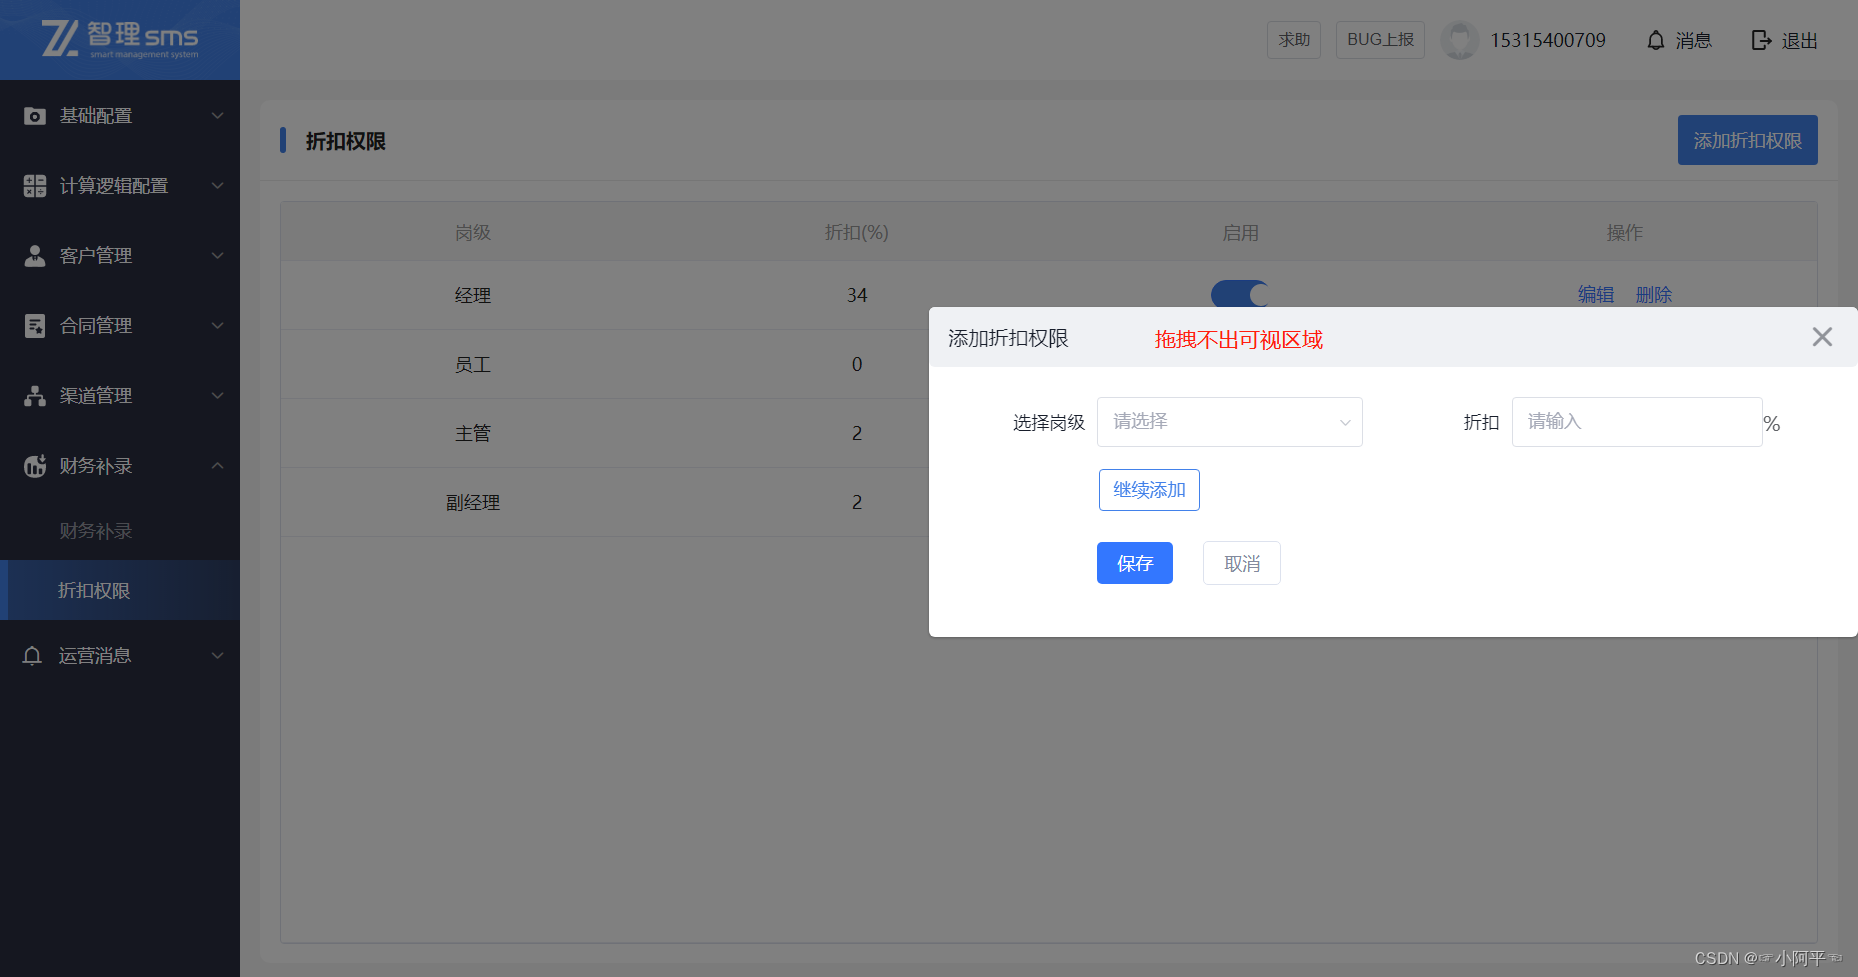This screenshot has height=977, width=1858.
Task: Close the 添加折扣权限 dialog
Action: pos(1822,337)
